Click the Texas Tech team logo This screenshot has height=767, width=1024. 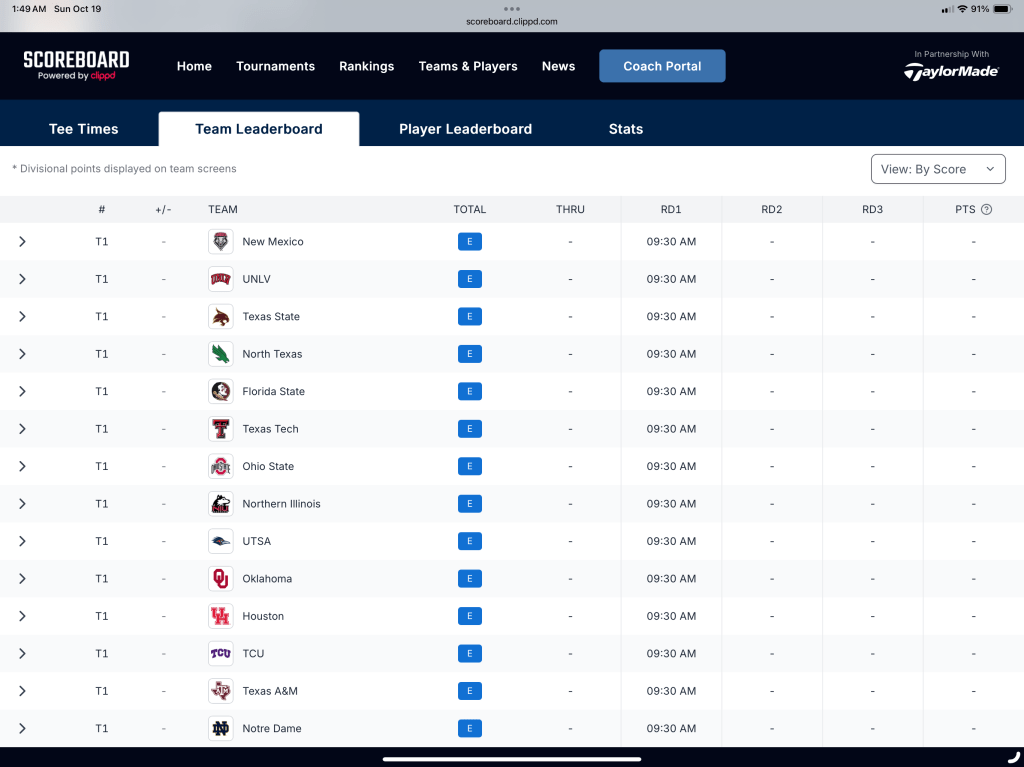click(x=221, y=429)
